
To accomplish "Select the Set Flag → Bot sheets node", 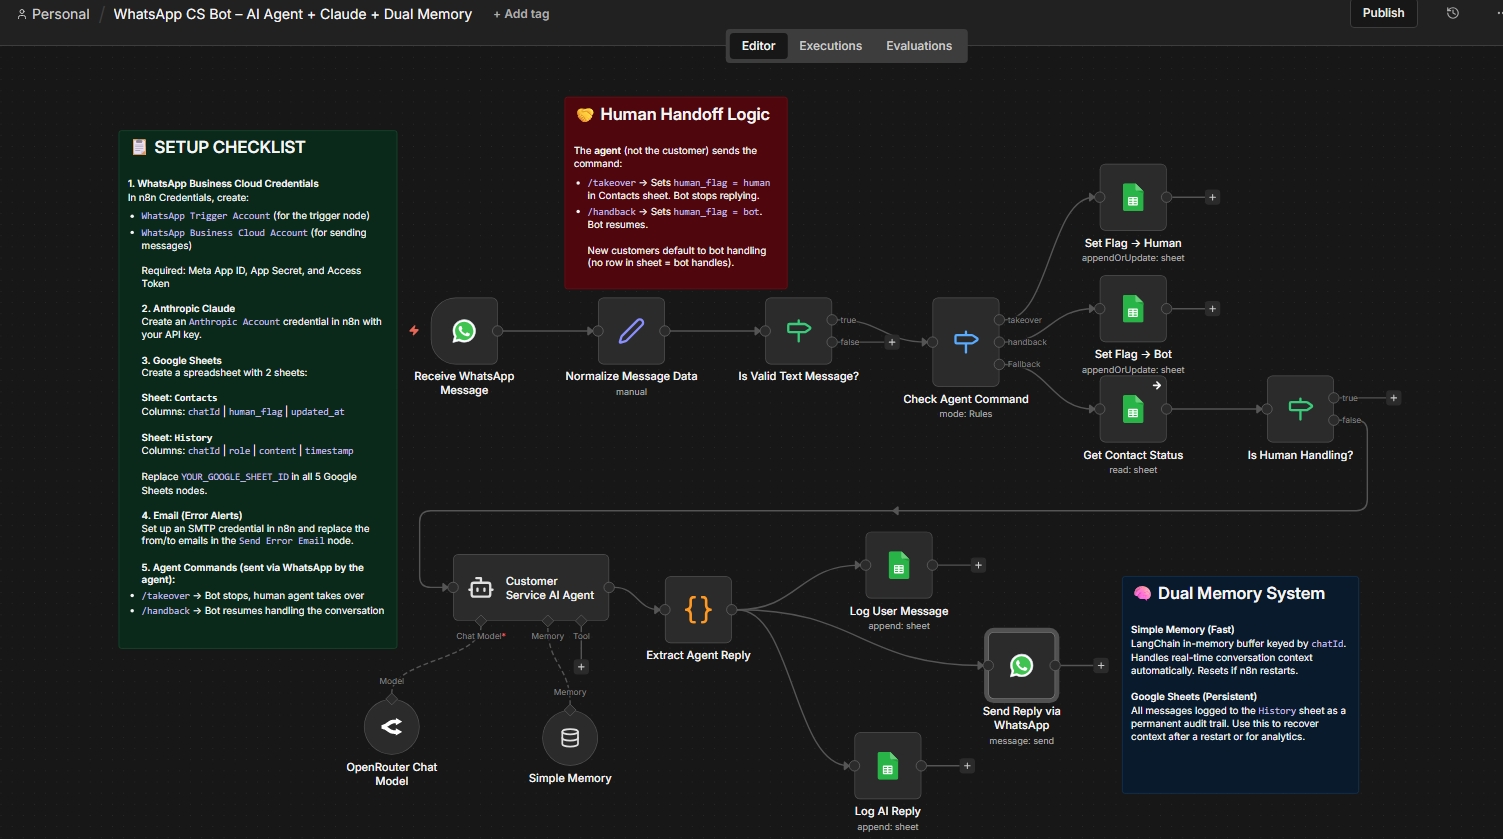I will [1133, 309].
